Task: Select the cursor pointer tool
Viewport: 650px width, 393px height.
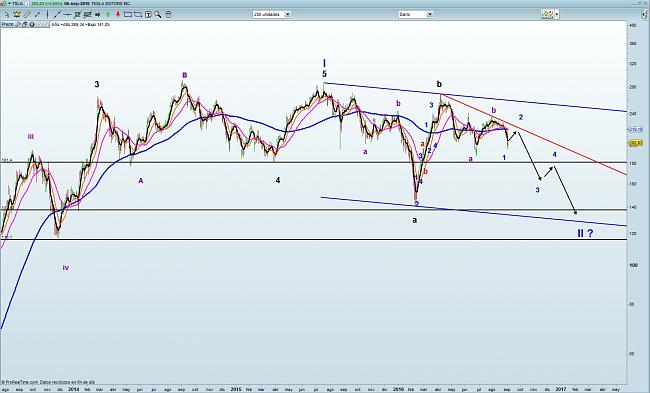Action: point(7,15)
